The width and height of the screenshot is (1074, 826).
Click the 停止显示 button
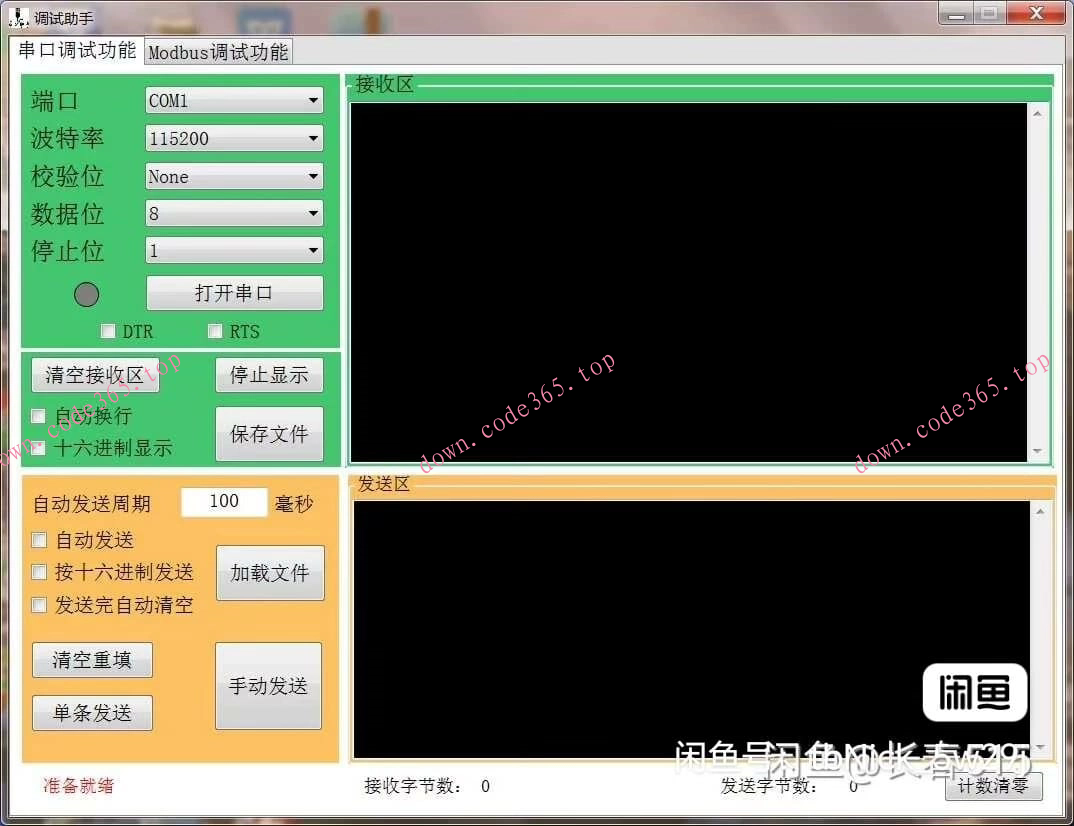(269, 375)
